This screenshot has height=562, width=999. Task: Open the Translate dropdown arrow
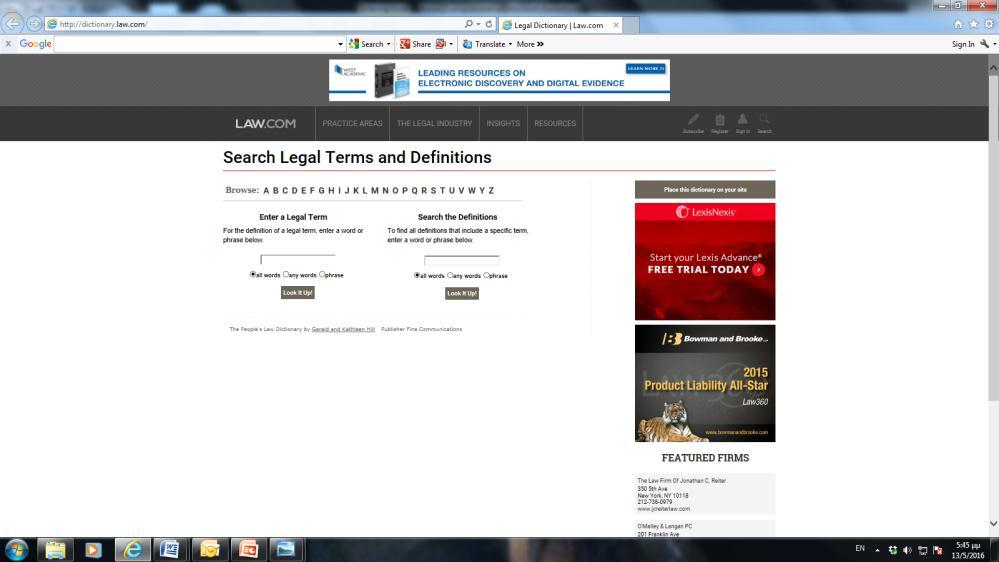510,44
